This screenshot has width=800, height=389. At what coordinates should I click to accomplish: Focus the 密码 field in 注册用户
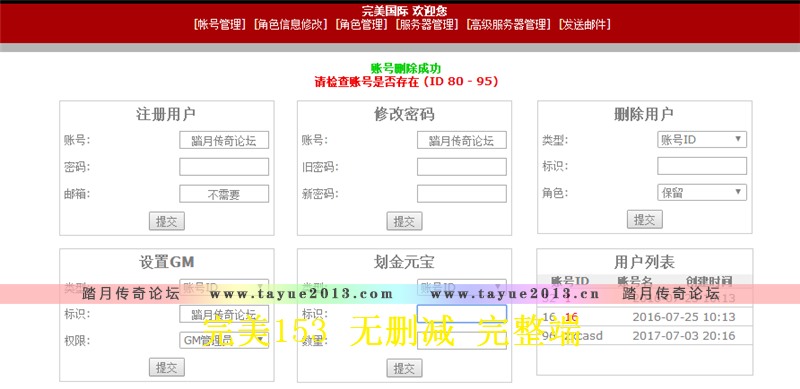[x=224, y=167]
